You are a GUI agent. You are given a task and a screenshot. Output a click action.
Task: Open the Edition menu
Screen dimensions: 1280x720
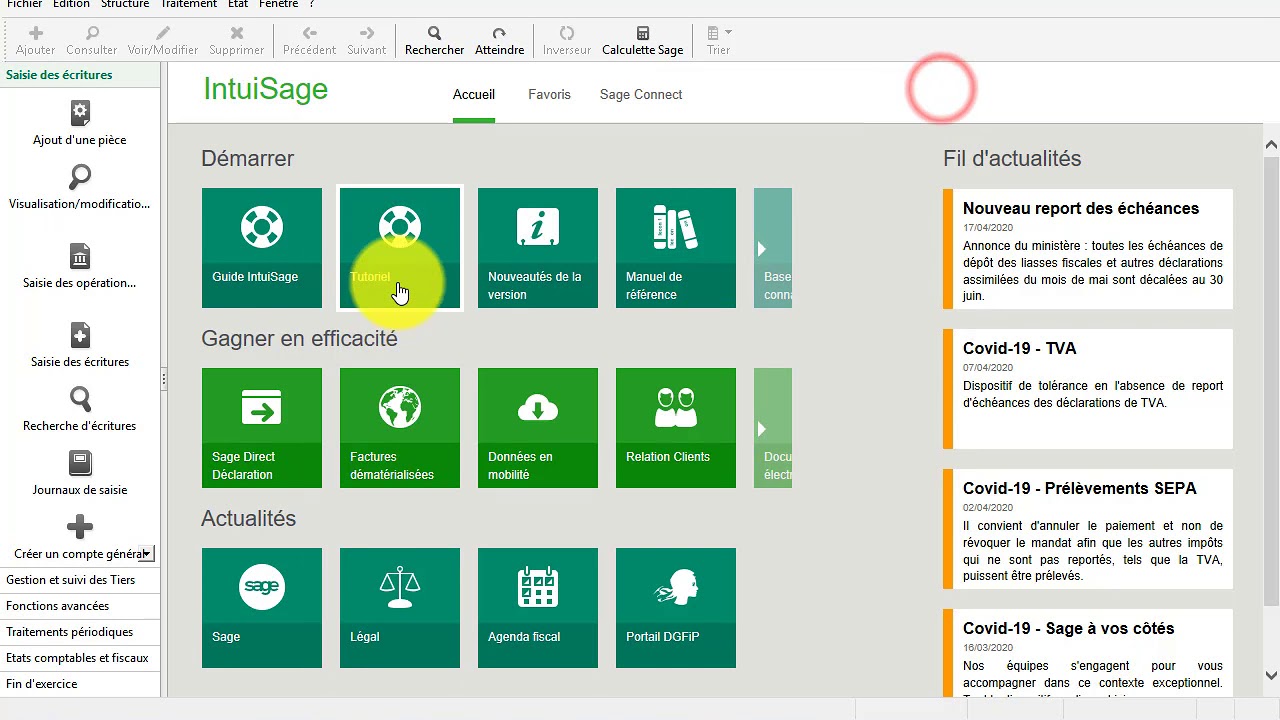click(x=71, y=4)
